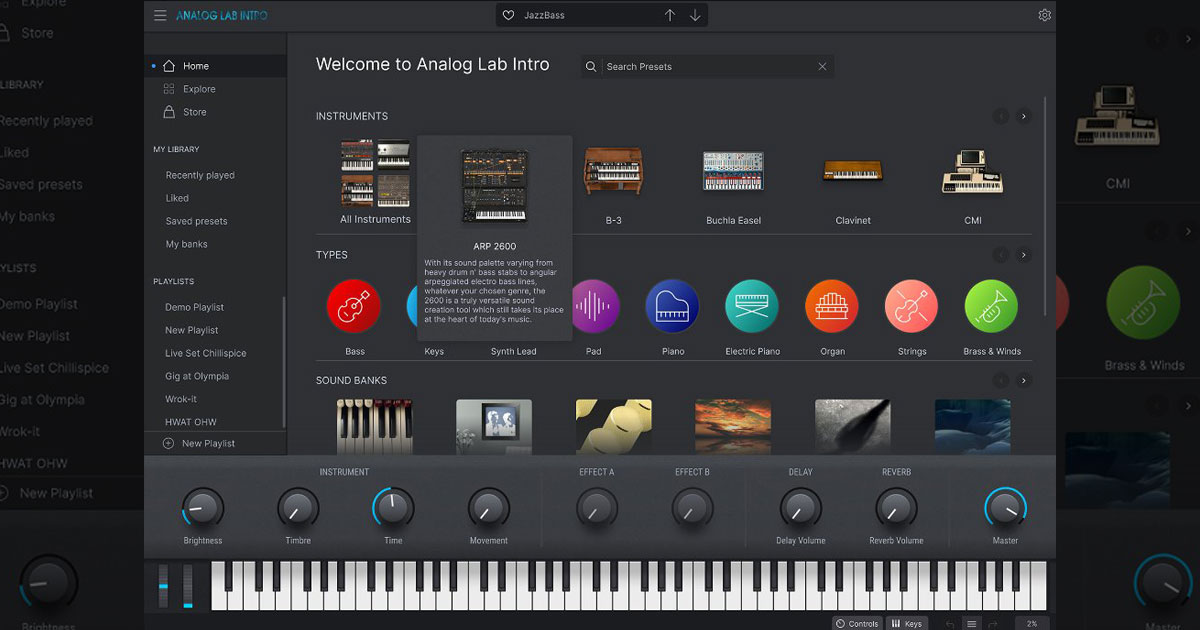Screen dimensions: 1200x630
Task: Choose the Piano type icon
Action: (x=672, y=306)
